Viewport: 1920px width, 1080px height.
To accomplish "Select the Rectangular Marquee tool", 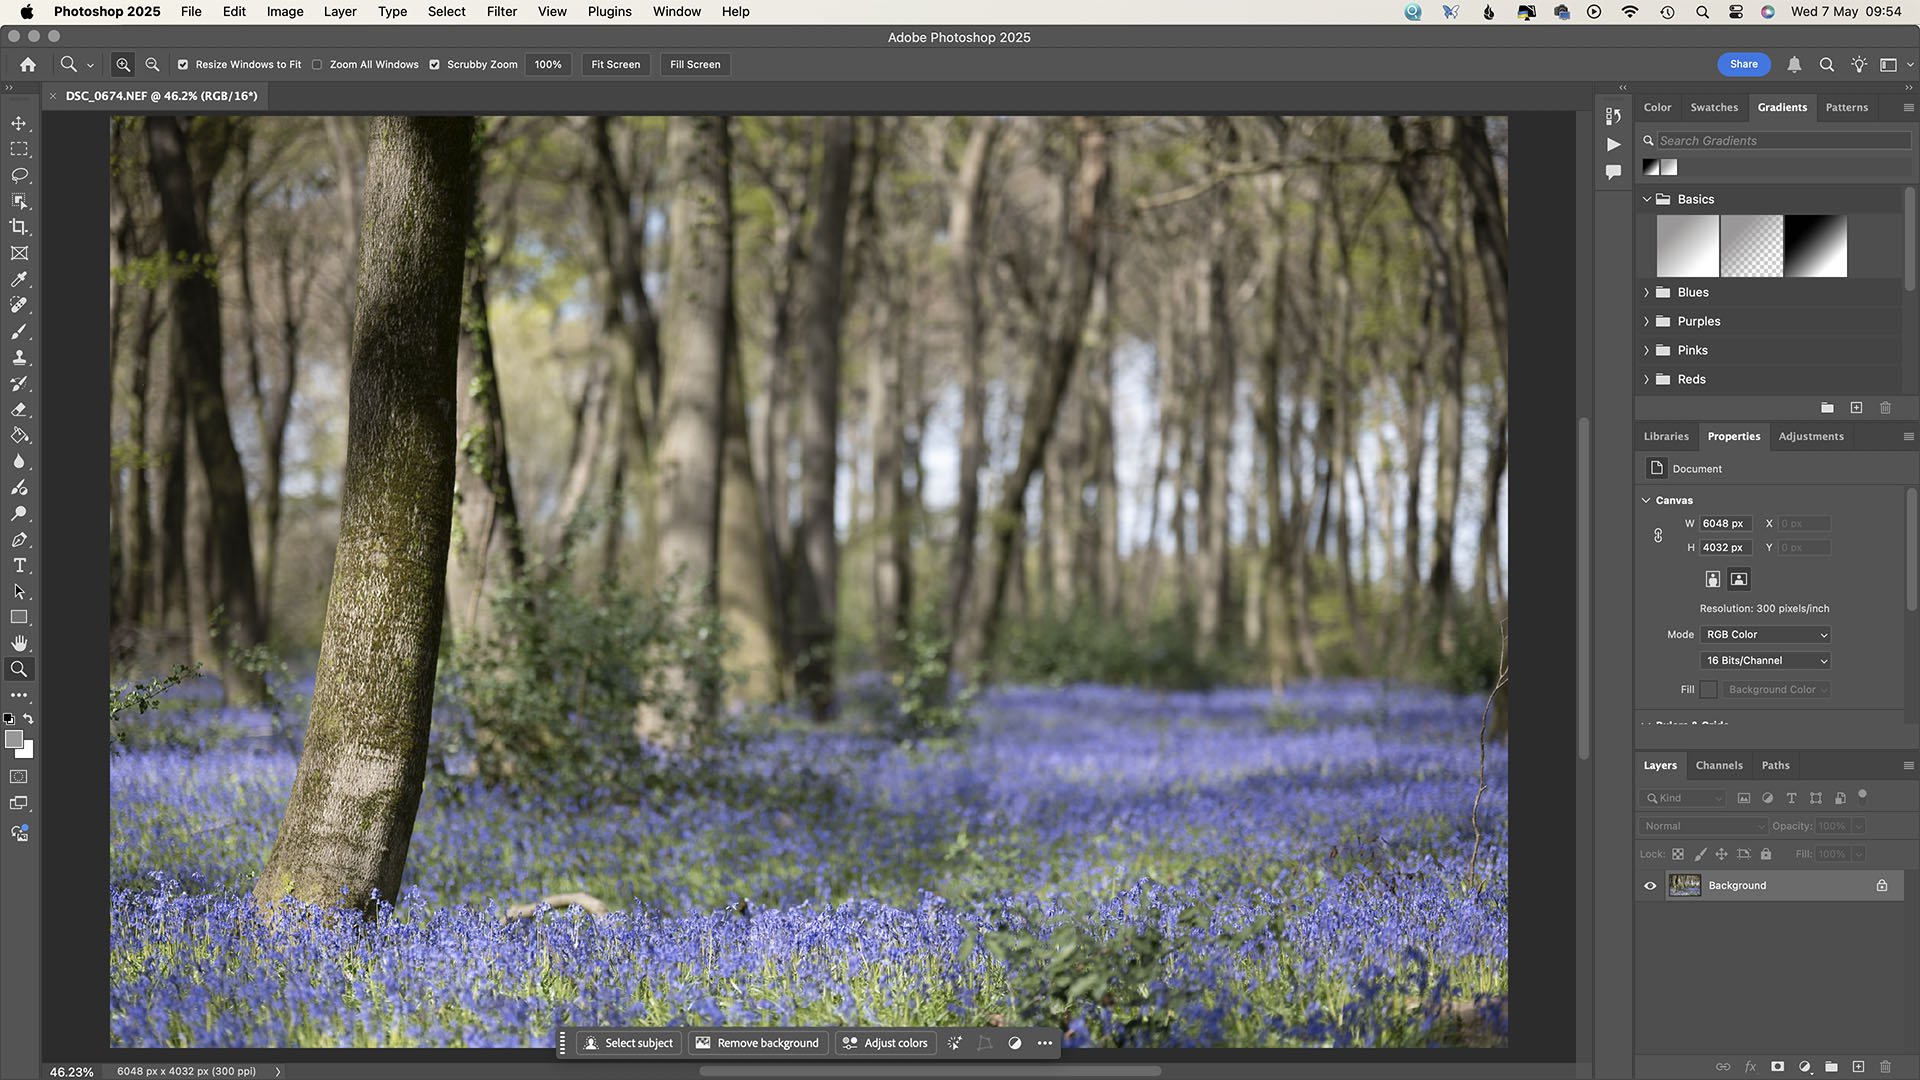I will coord(19,149).
